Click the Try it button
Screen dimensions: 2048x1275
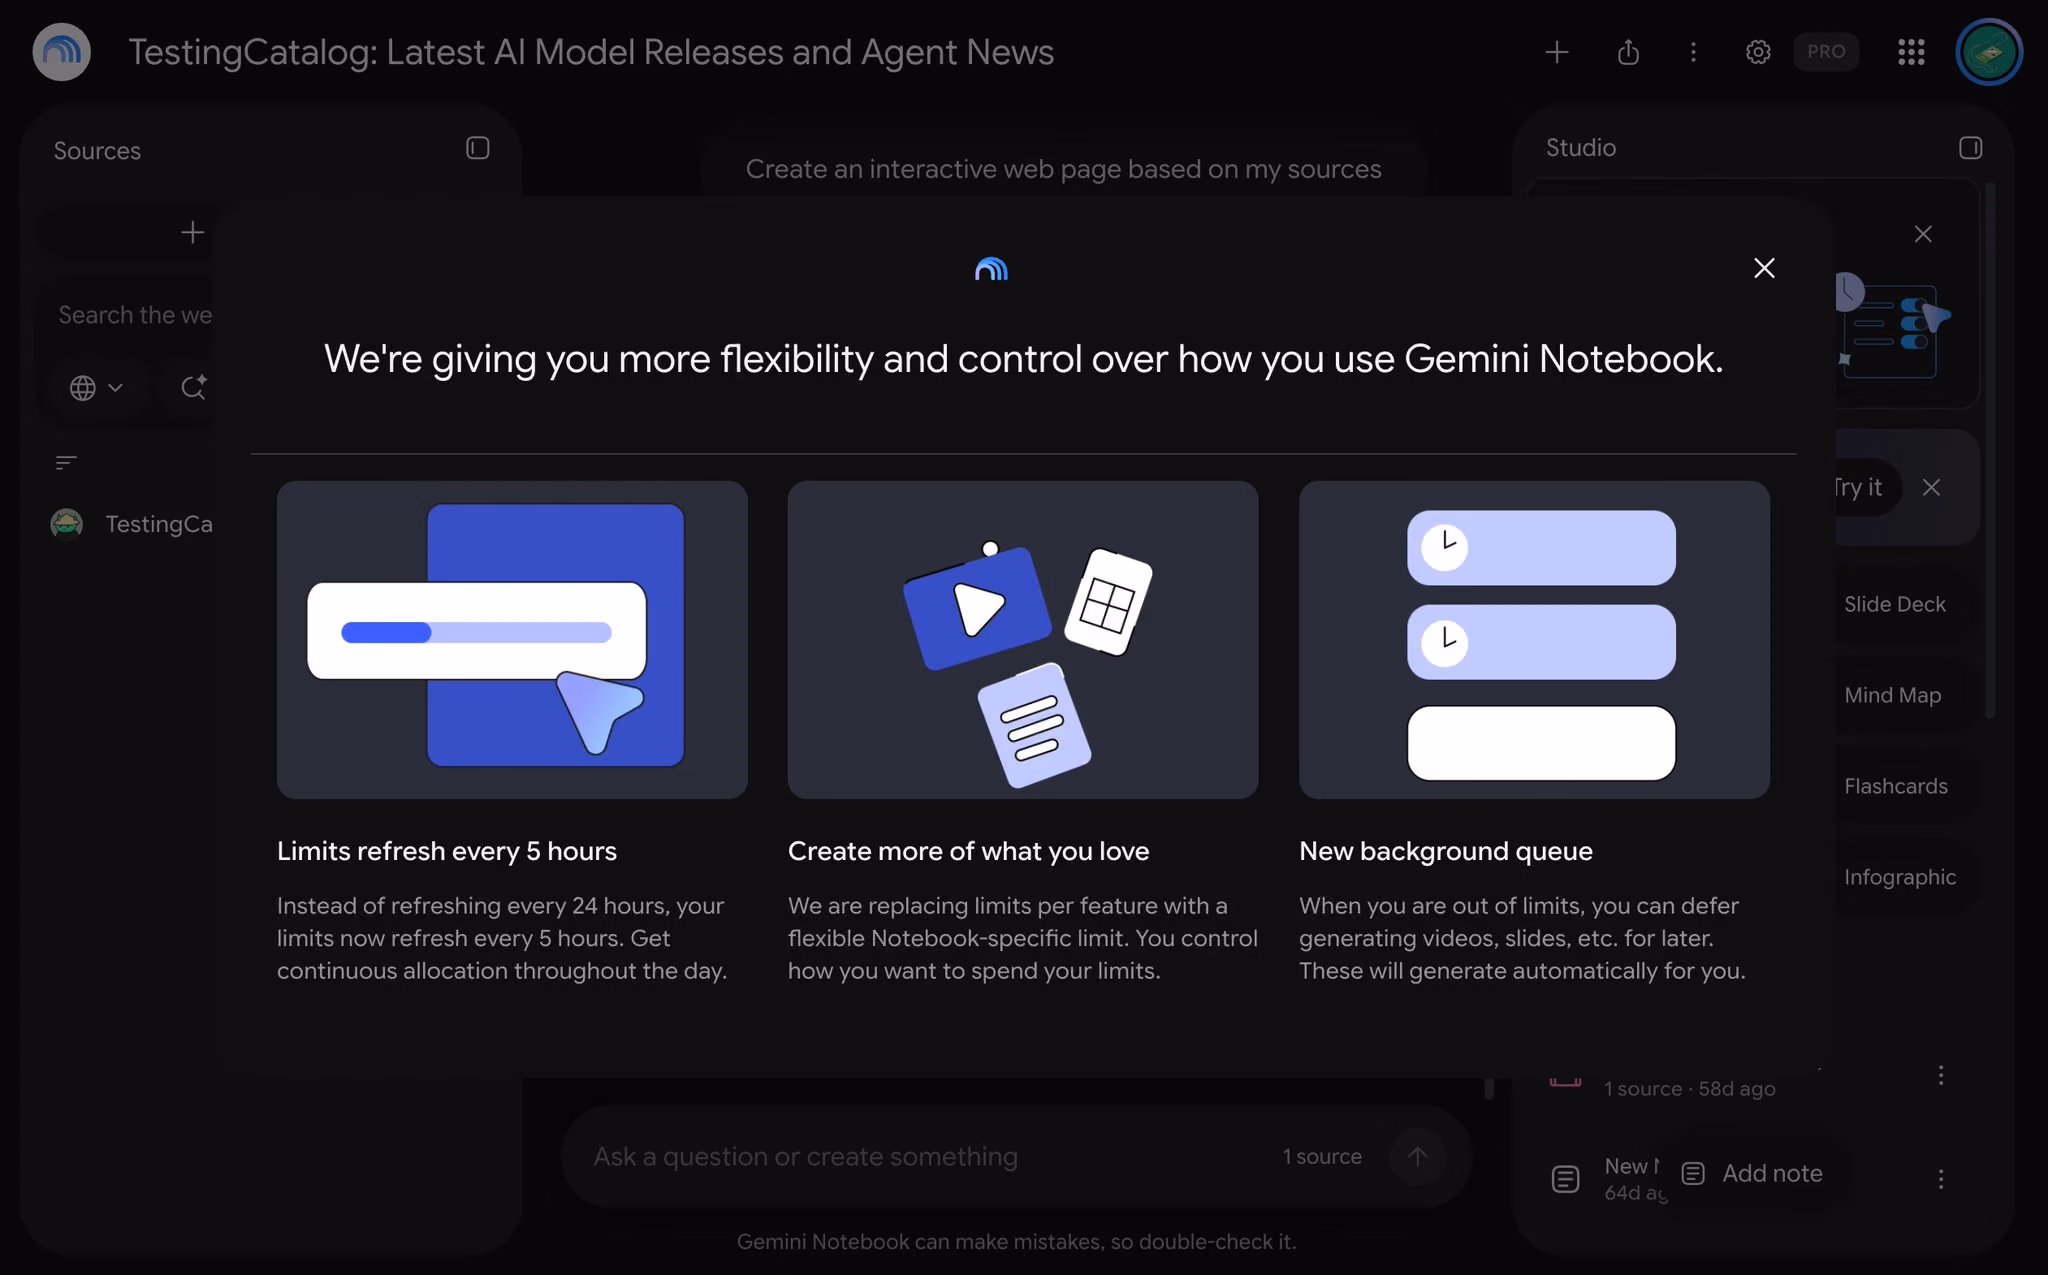click(1860, 487)
